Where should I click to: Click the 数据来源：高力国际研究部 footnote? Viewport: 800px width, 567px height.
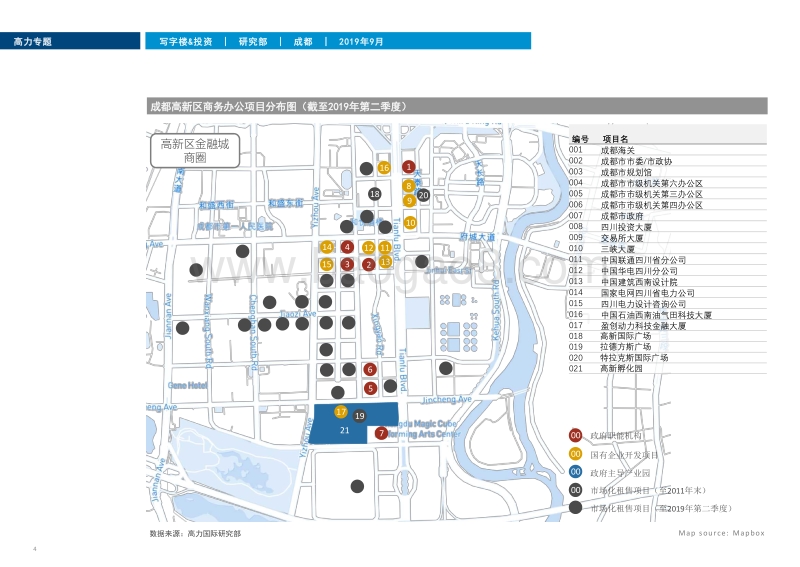tap(195, 533)
